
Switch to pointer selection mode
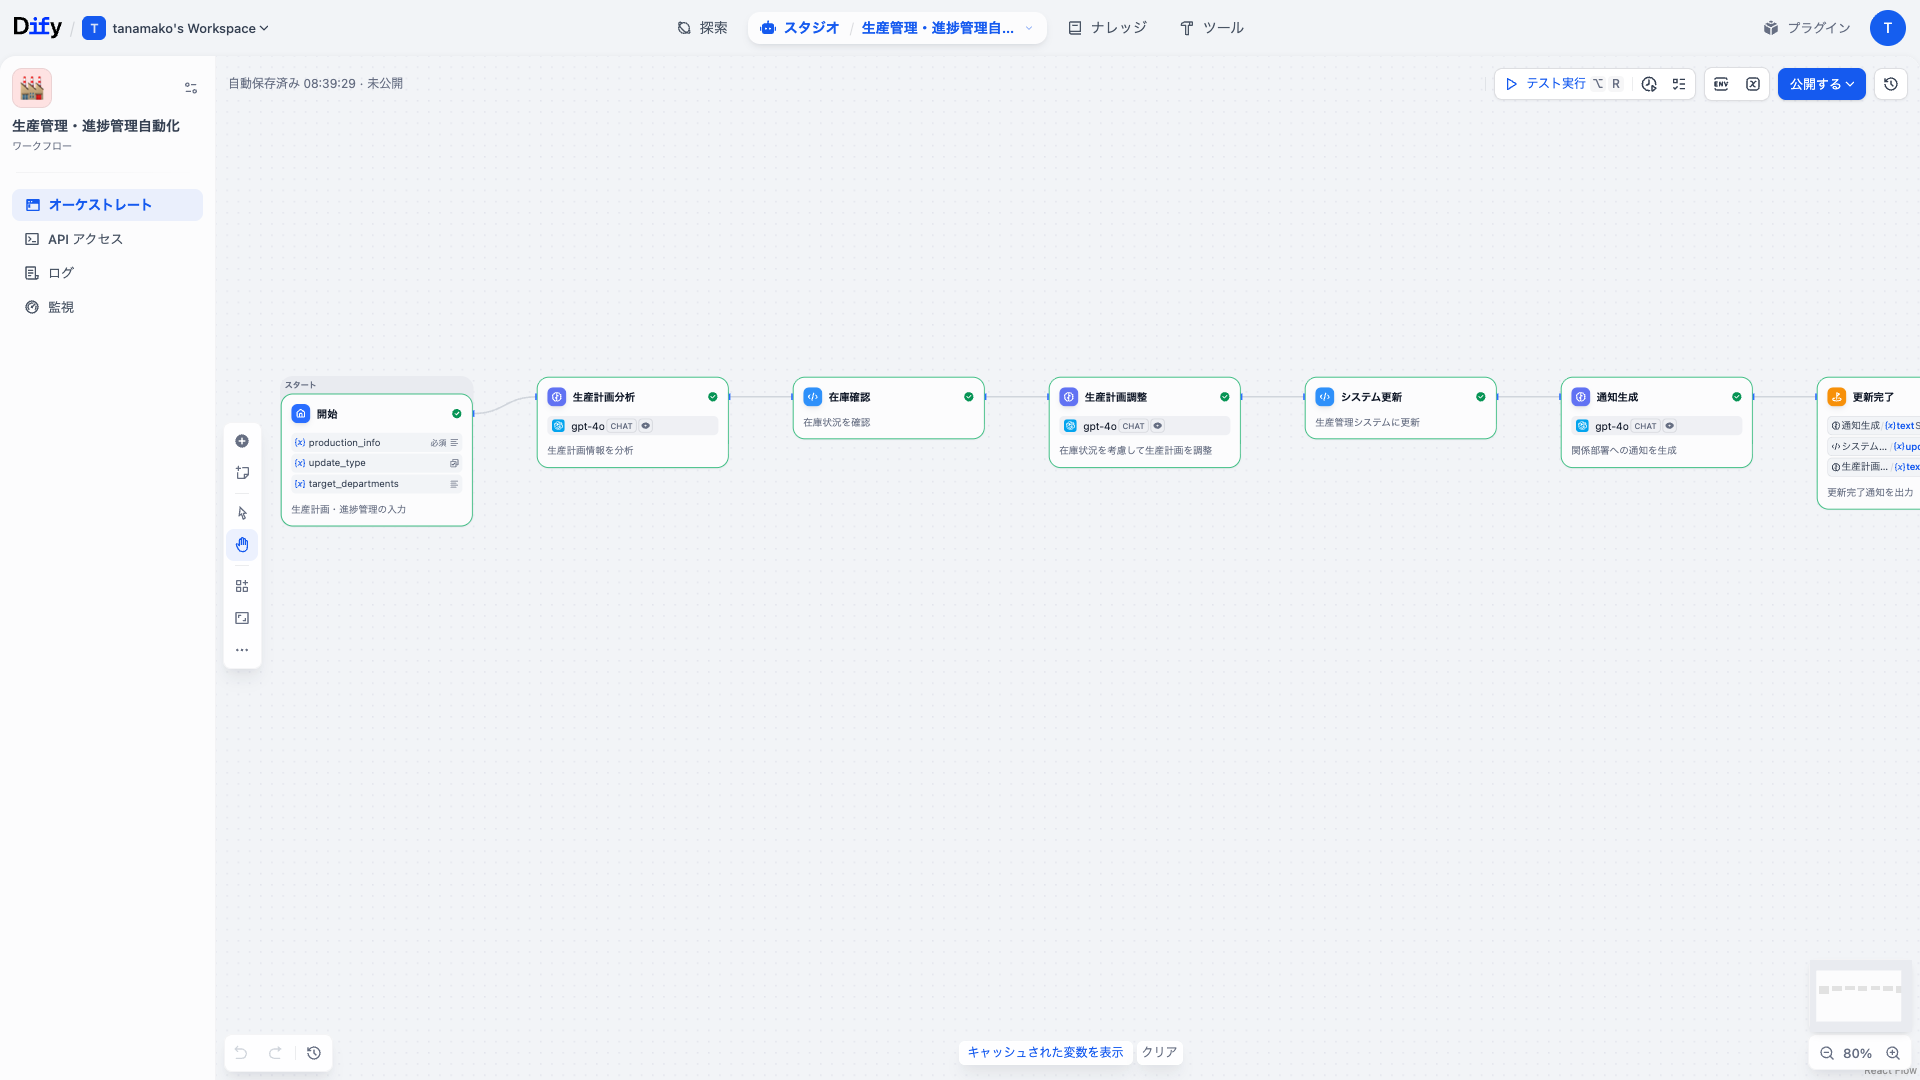coord(242,512)
